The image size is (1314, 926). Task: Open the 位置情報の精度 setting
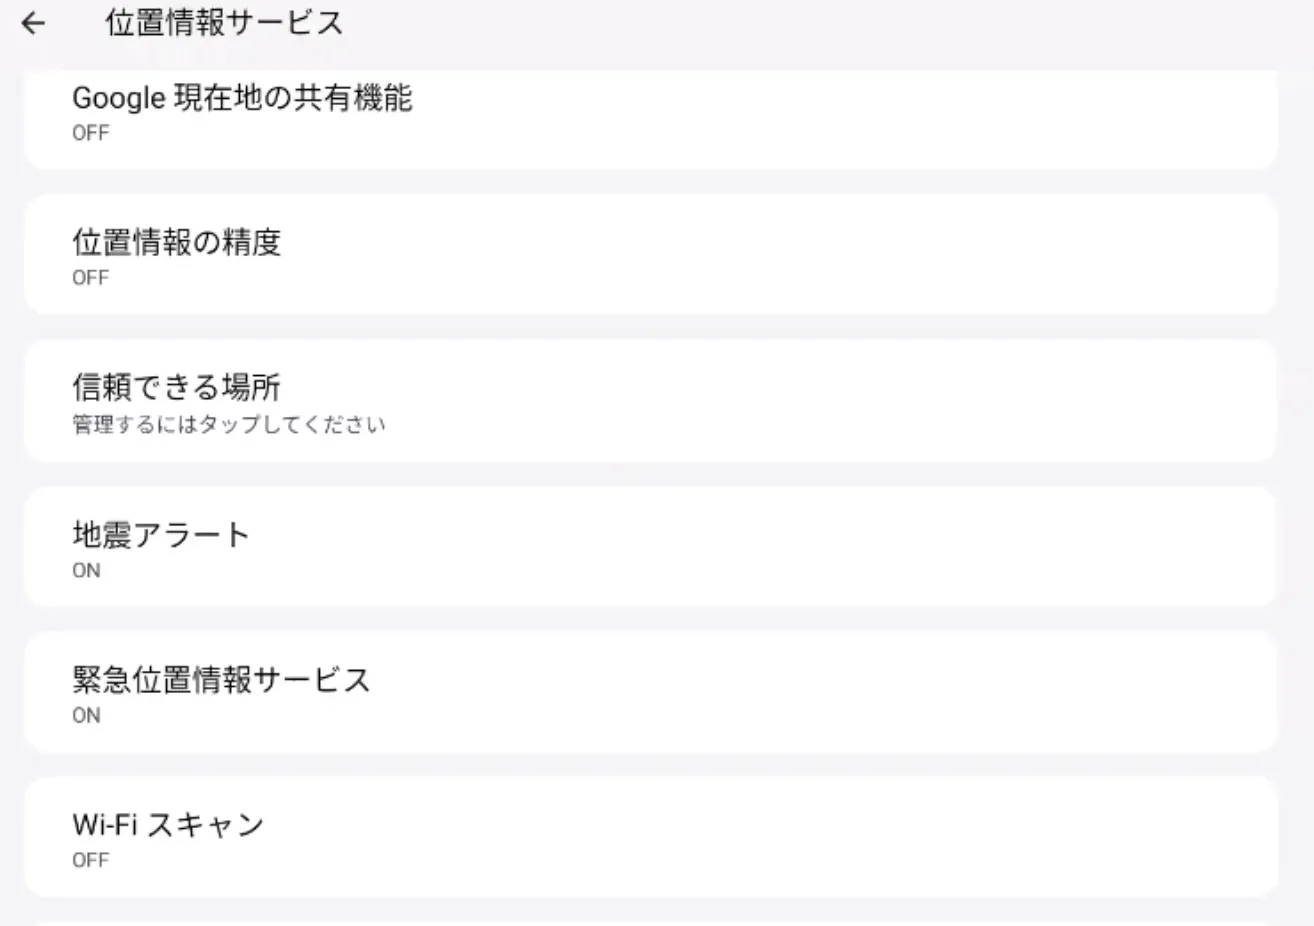pyautogui.click(x=177, y=242)
